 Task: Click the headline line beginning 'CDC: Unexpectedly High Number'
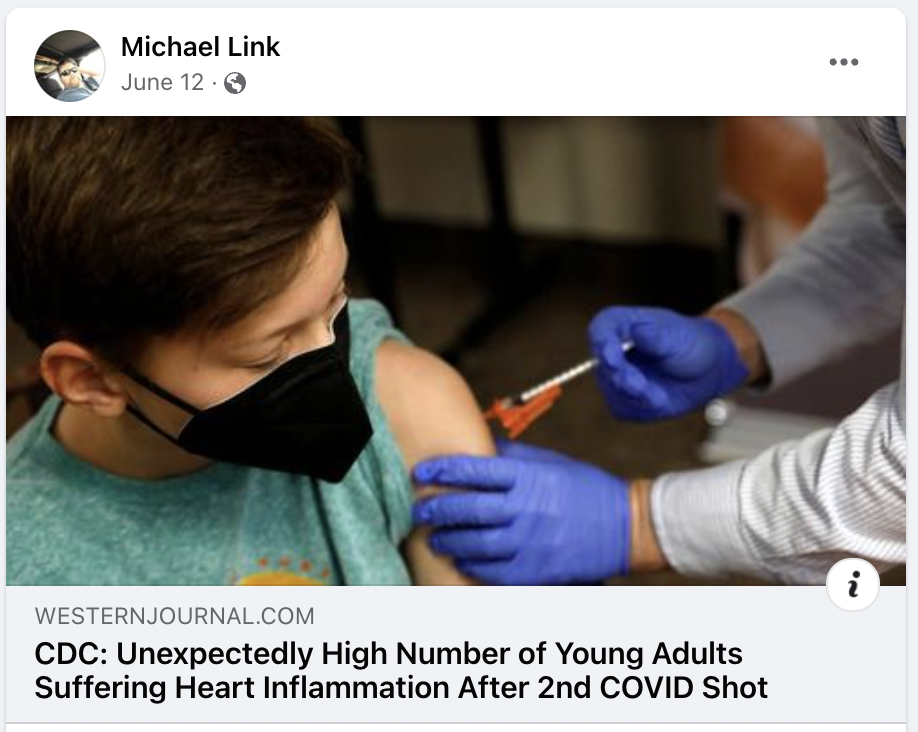coord(389,654)
